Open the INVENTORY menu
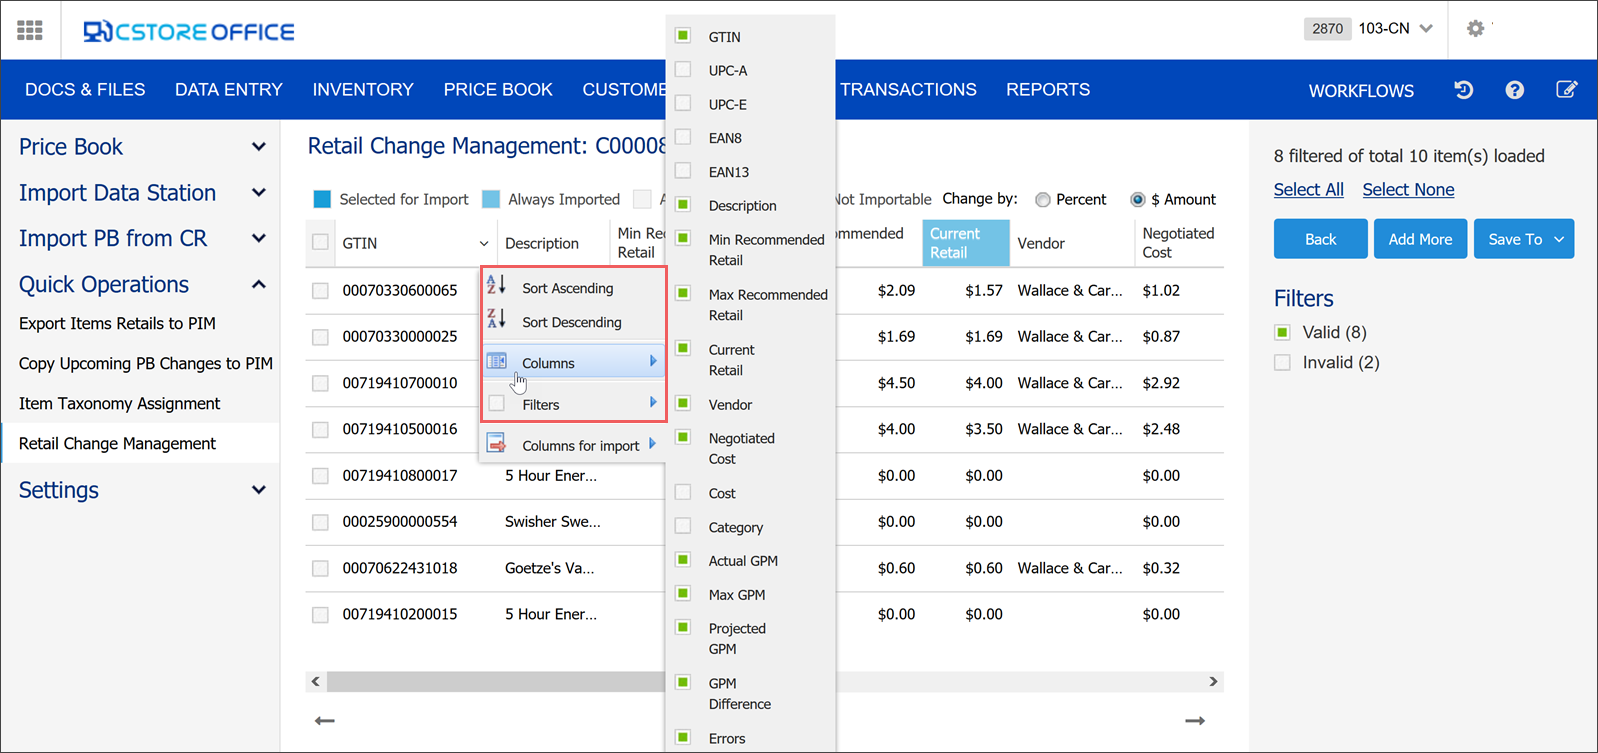1598x753 pixels. [x=363, y=90]
